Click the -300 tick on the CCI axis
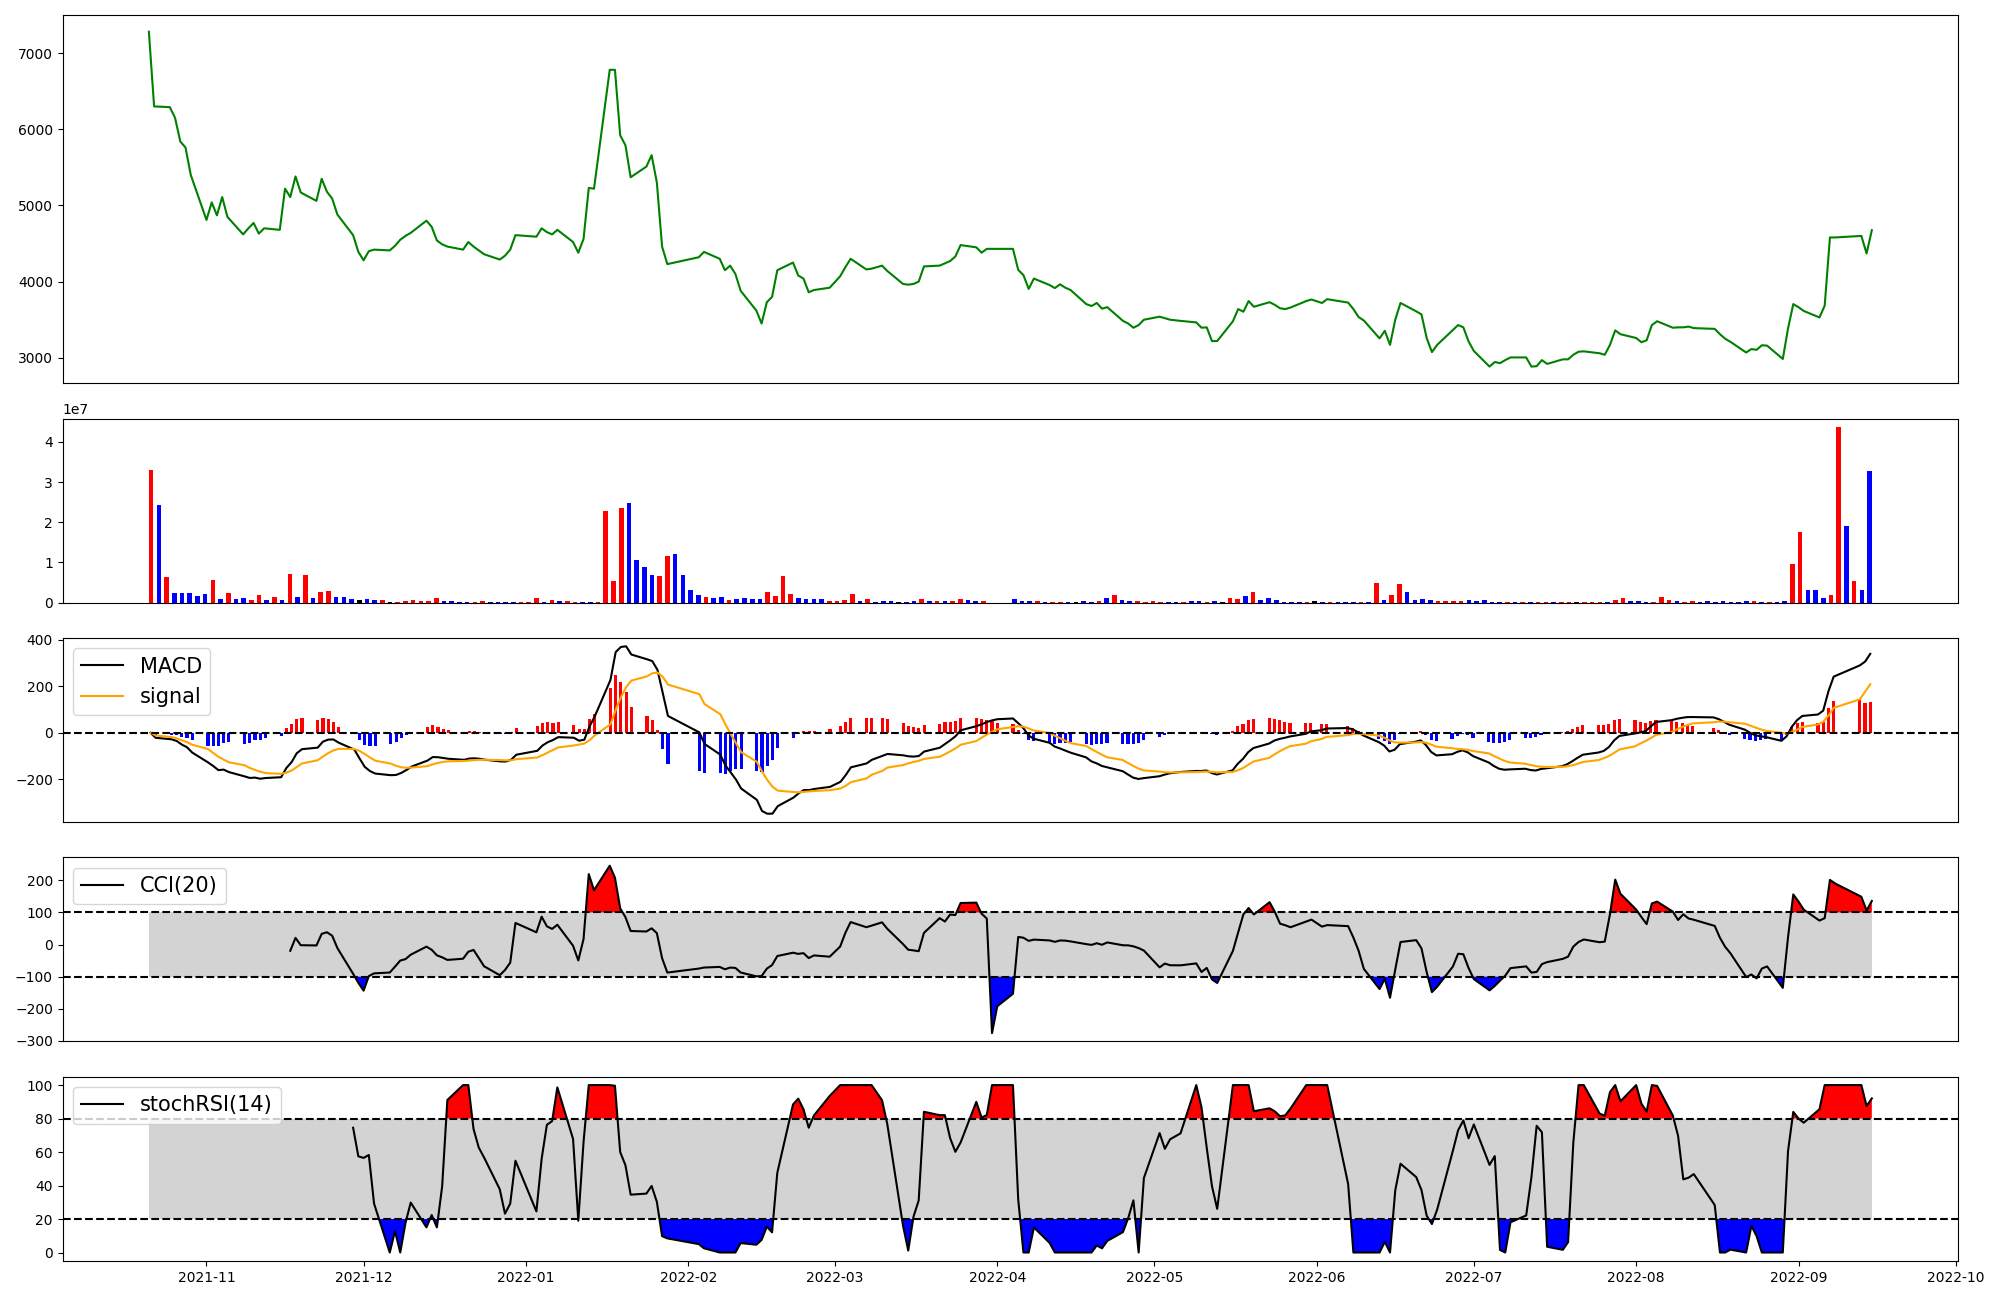The height and width of the screenshot is (1300, 2000). (x=36, y=1042)
